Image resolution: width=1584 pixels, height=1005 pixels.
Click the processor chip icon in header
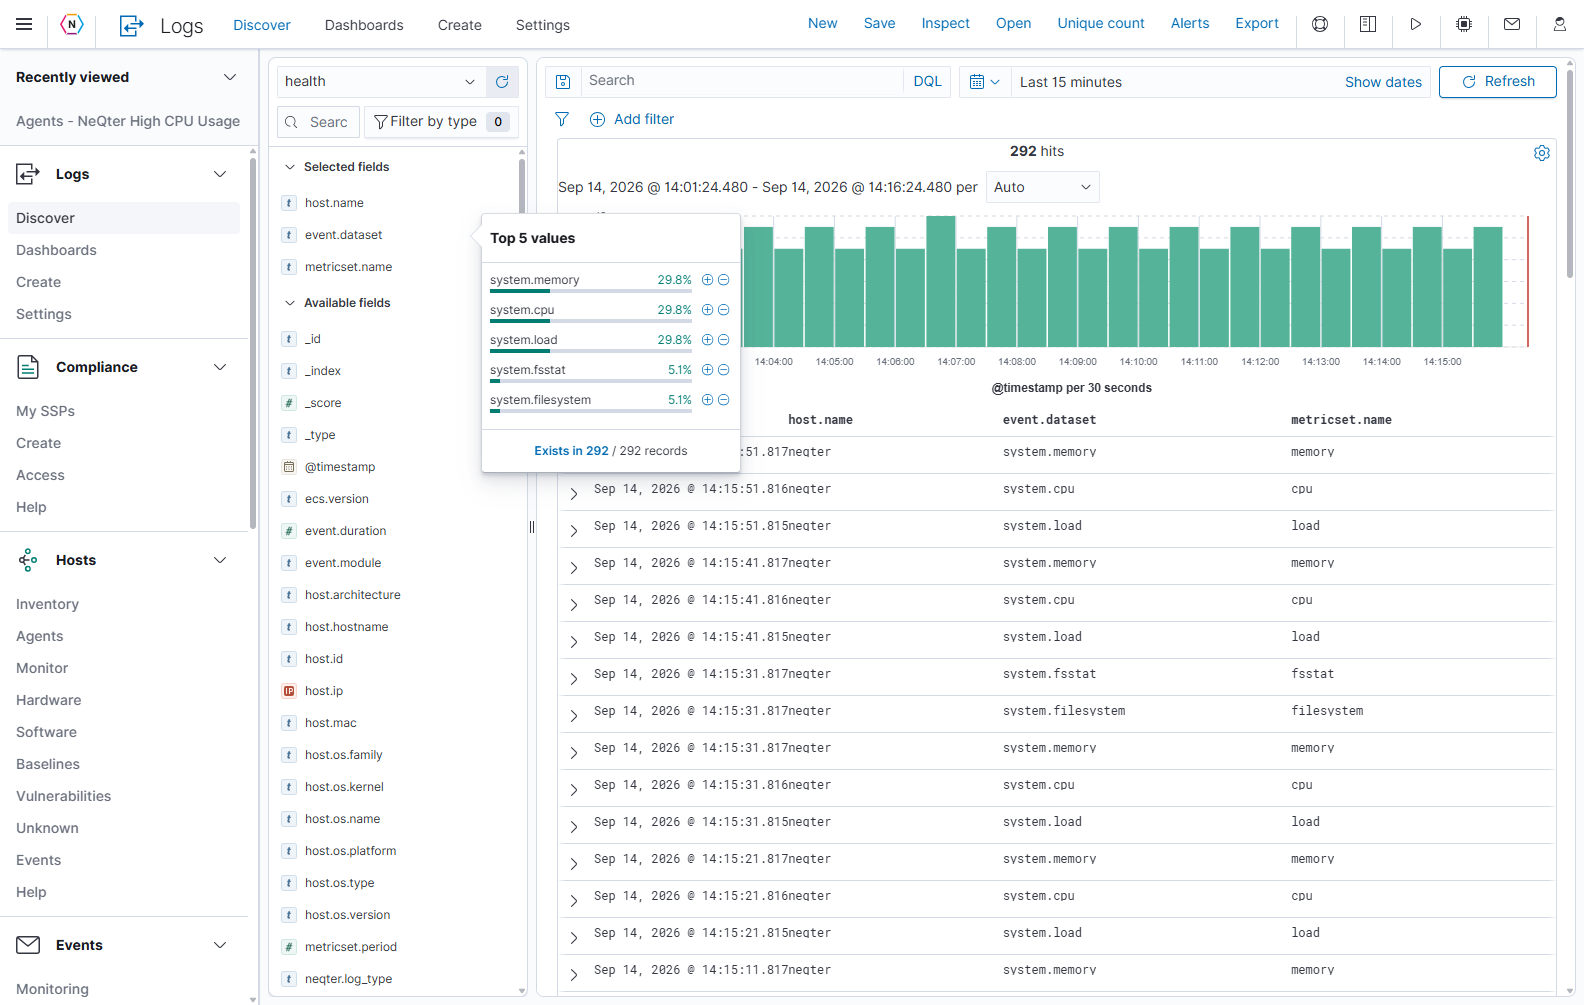[1464, 24]
